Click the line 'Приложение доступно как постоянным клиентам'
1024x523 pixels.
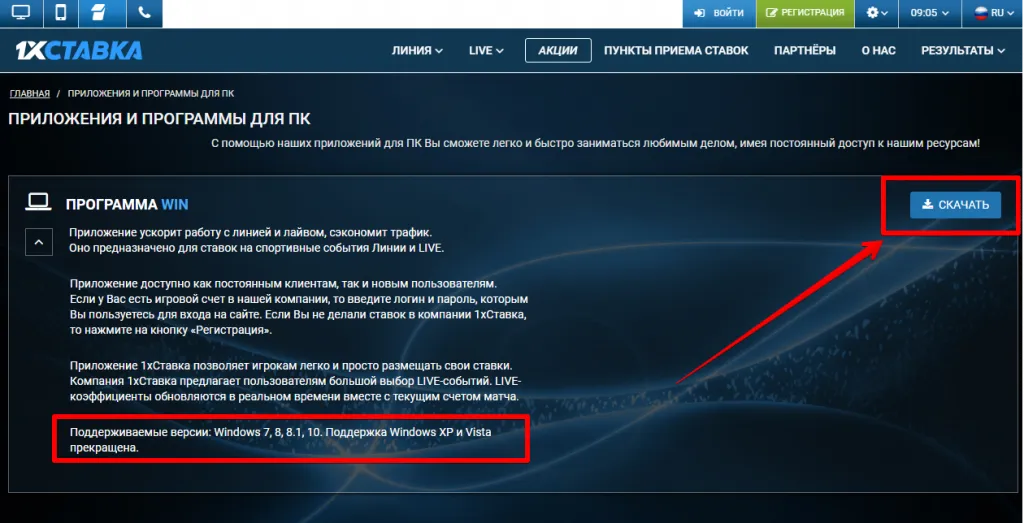[x=283, y=284]
